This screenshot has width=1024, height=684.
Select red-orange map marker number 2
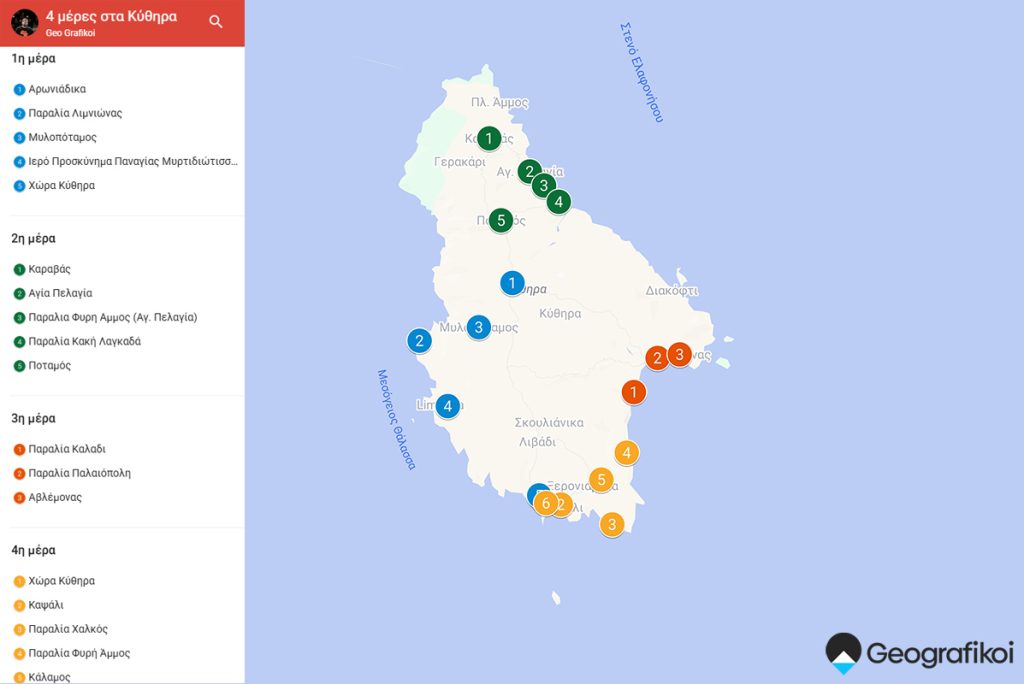pyautogui.click(x=656, y=357)
